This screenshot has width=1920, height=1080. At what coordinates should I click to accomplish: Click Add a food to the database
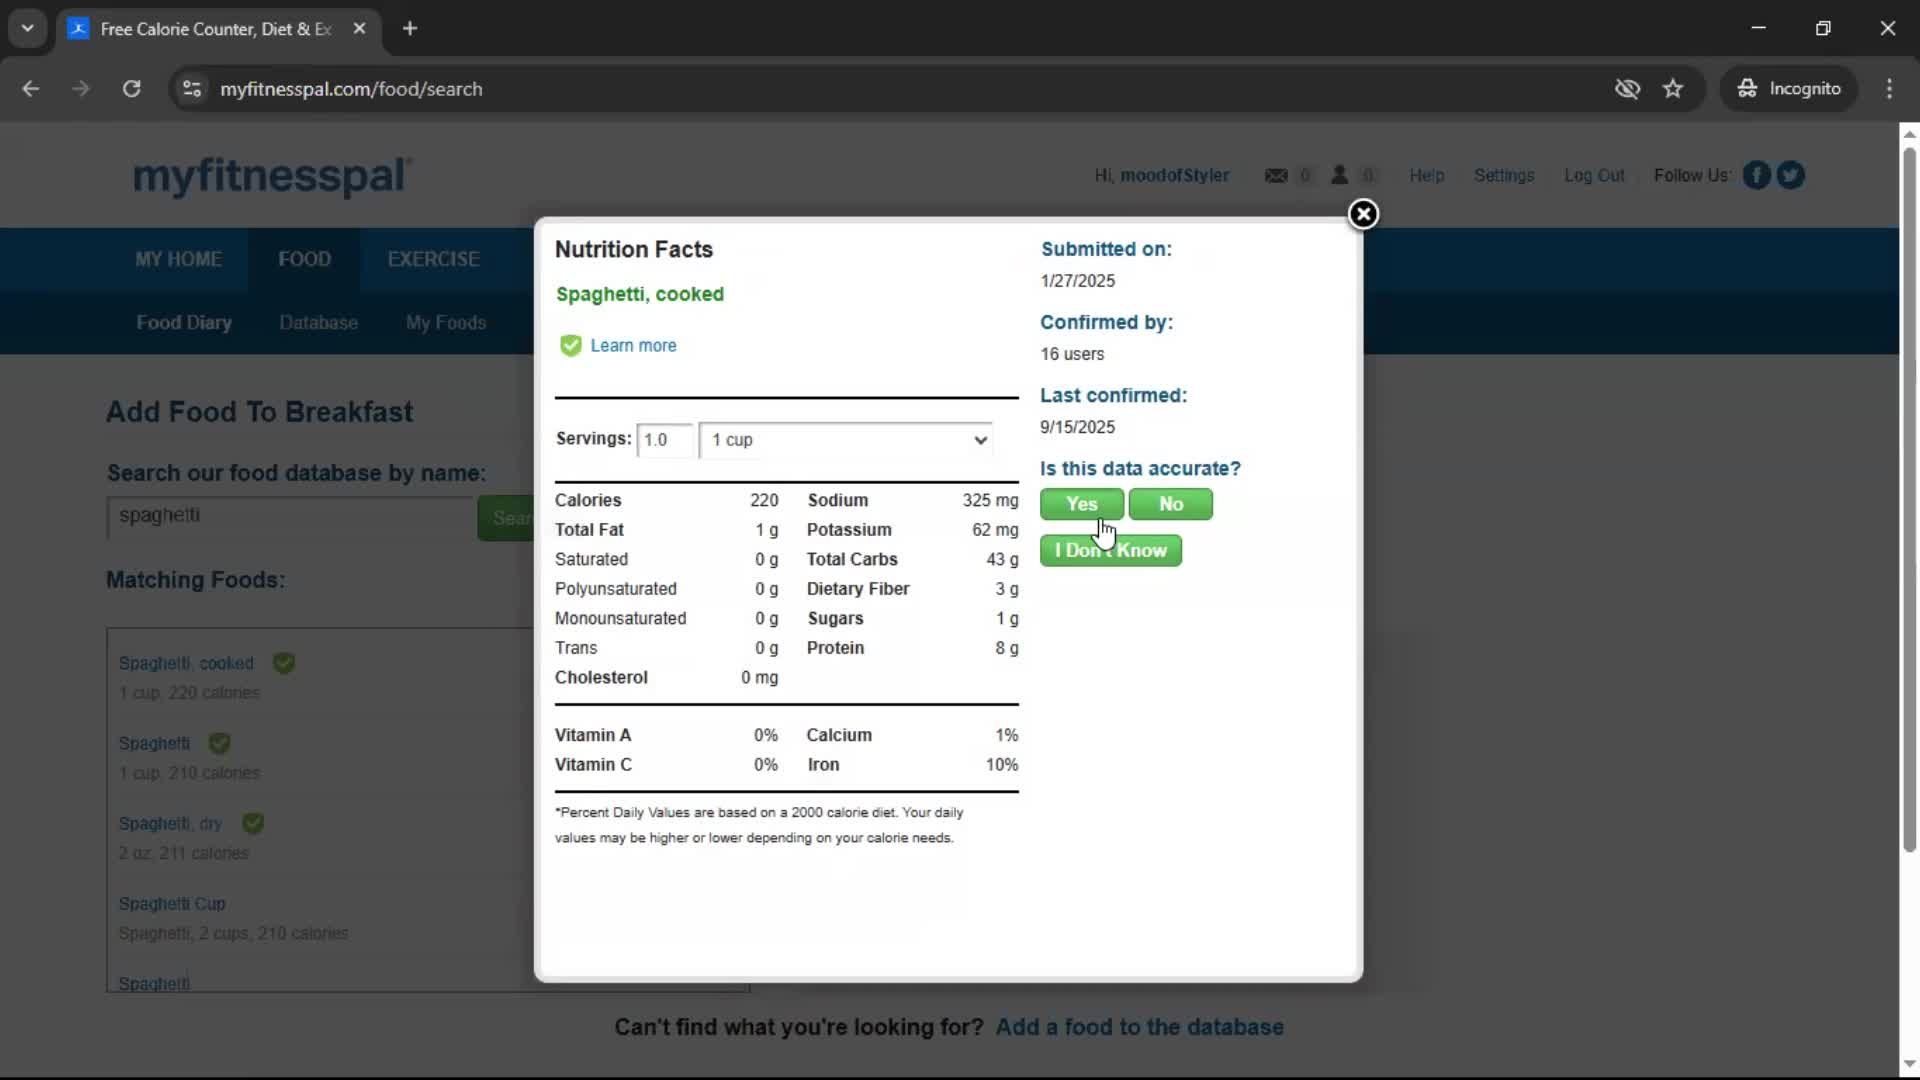click(x=1139, y=1027)
